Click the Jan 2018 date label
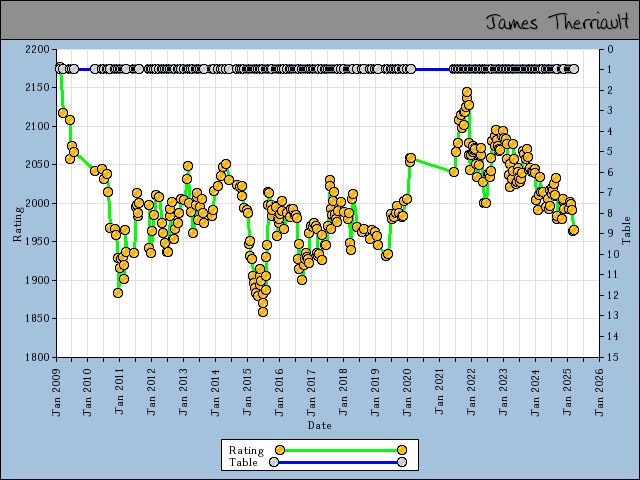 tap(343, 393)
